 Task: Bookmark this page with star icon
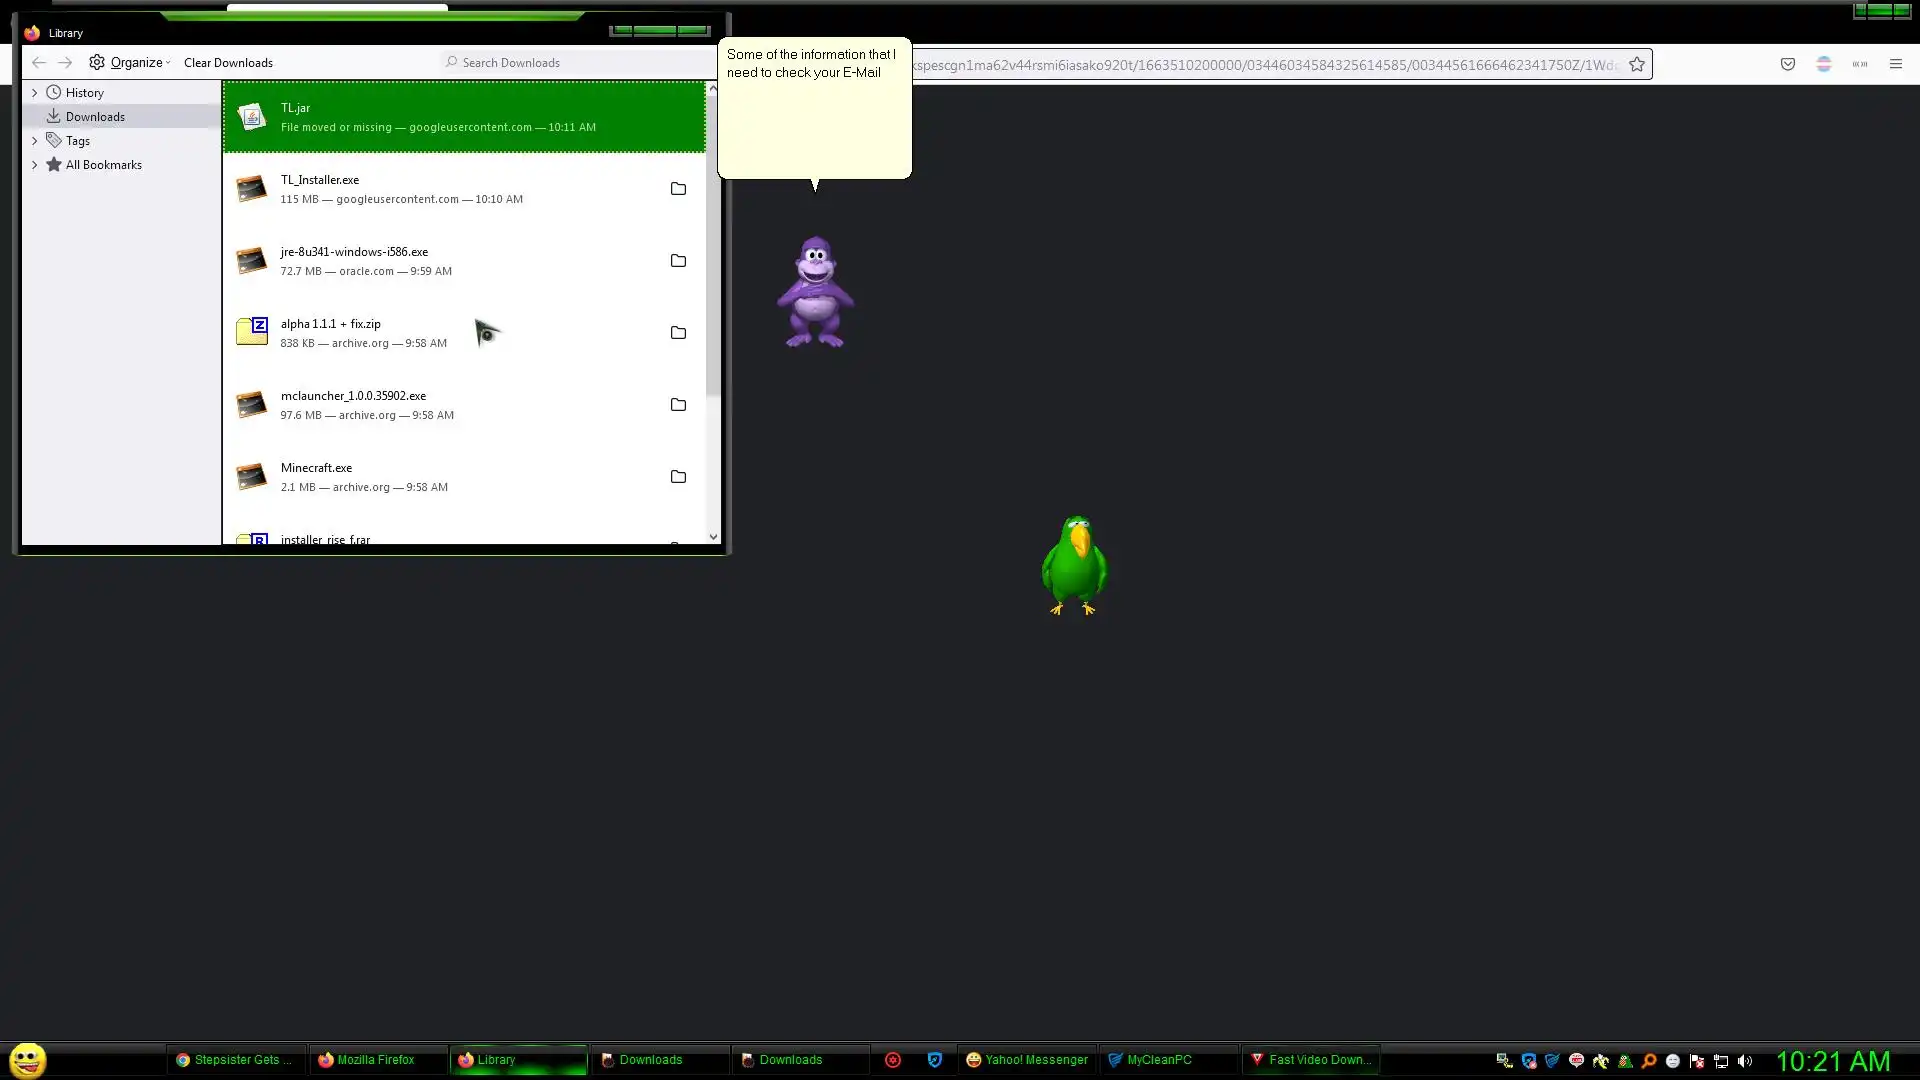pyautogui.click(x=1637, y=64)
